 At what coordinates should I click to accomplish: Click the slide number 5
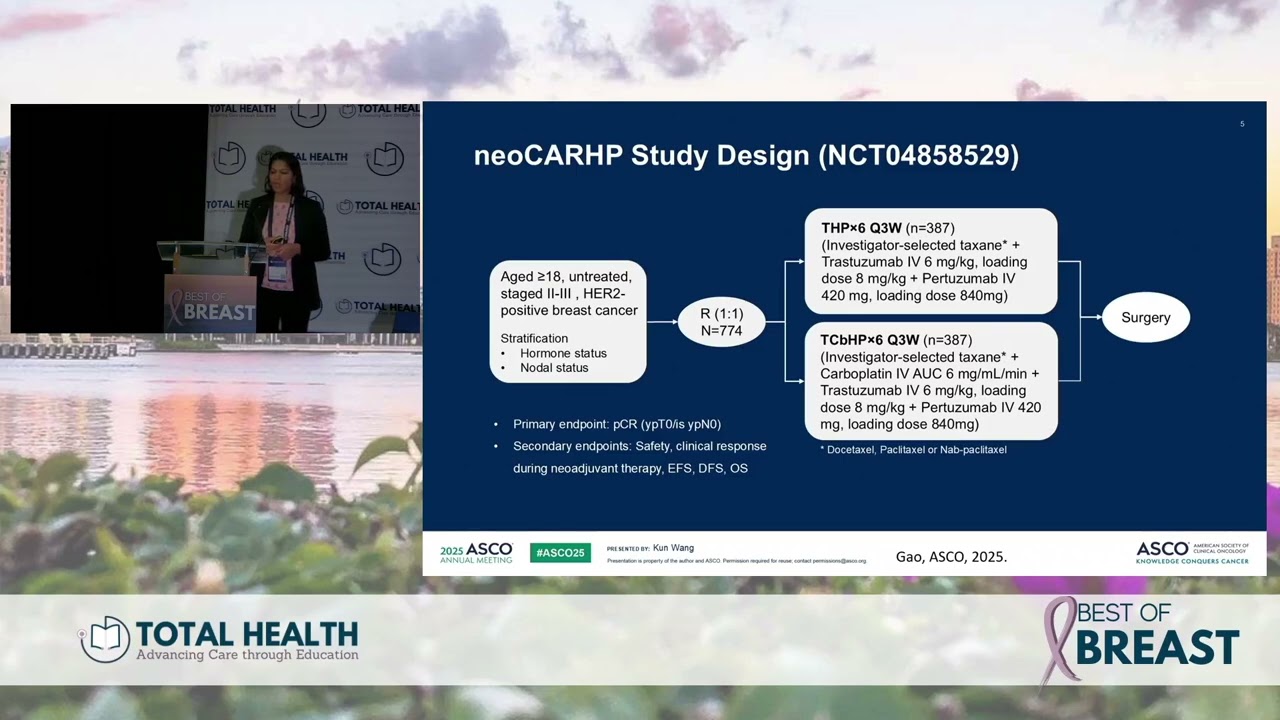(x=1242, y=124)
